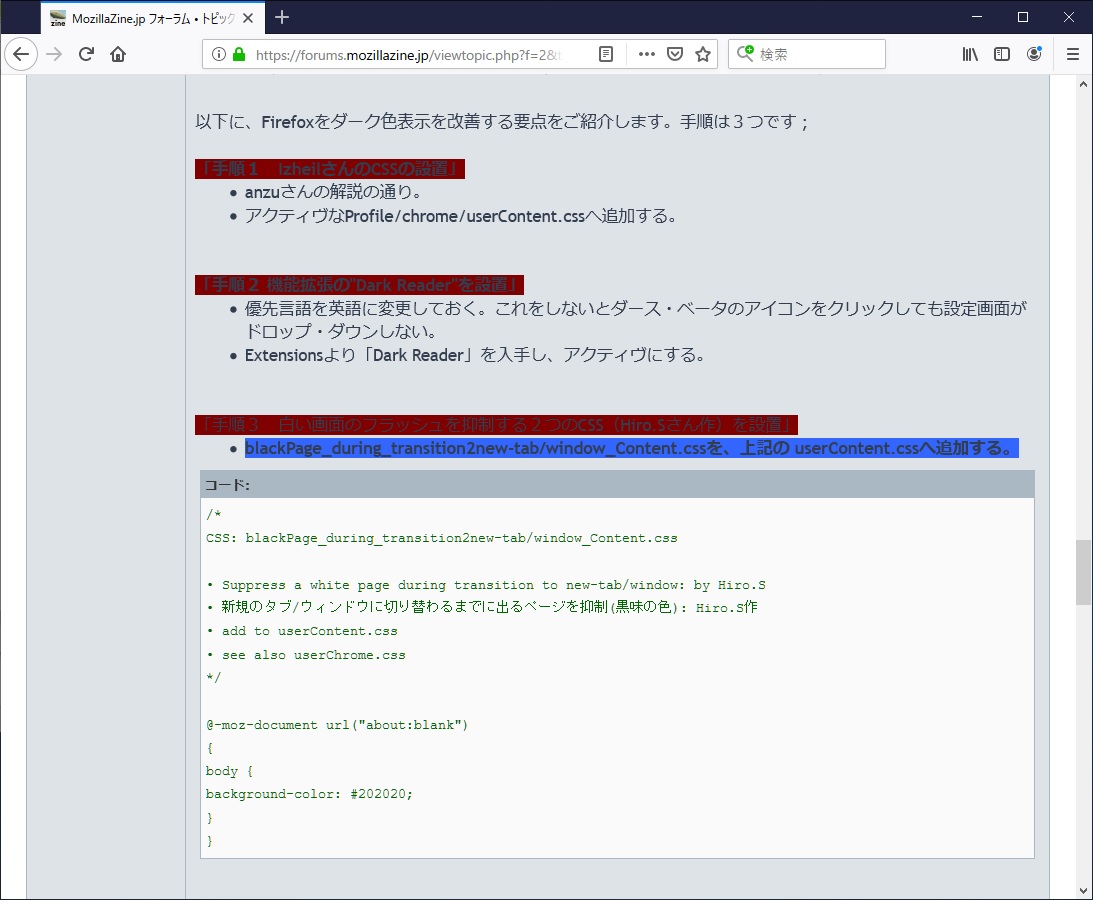Open the Firefox hamburger menu
The width and height of the screenshot is (1093, 900).
point(1072,54)
